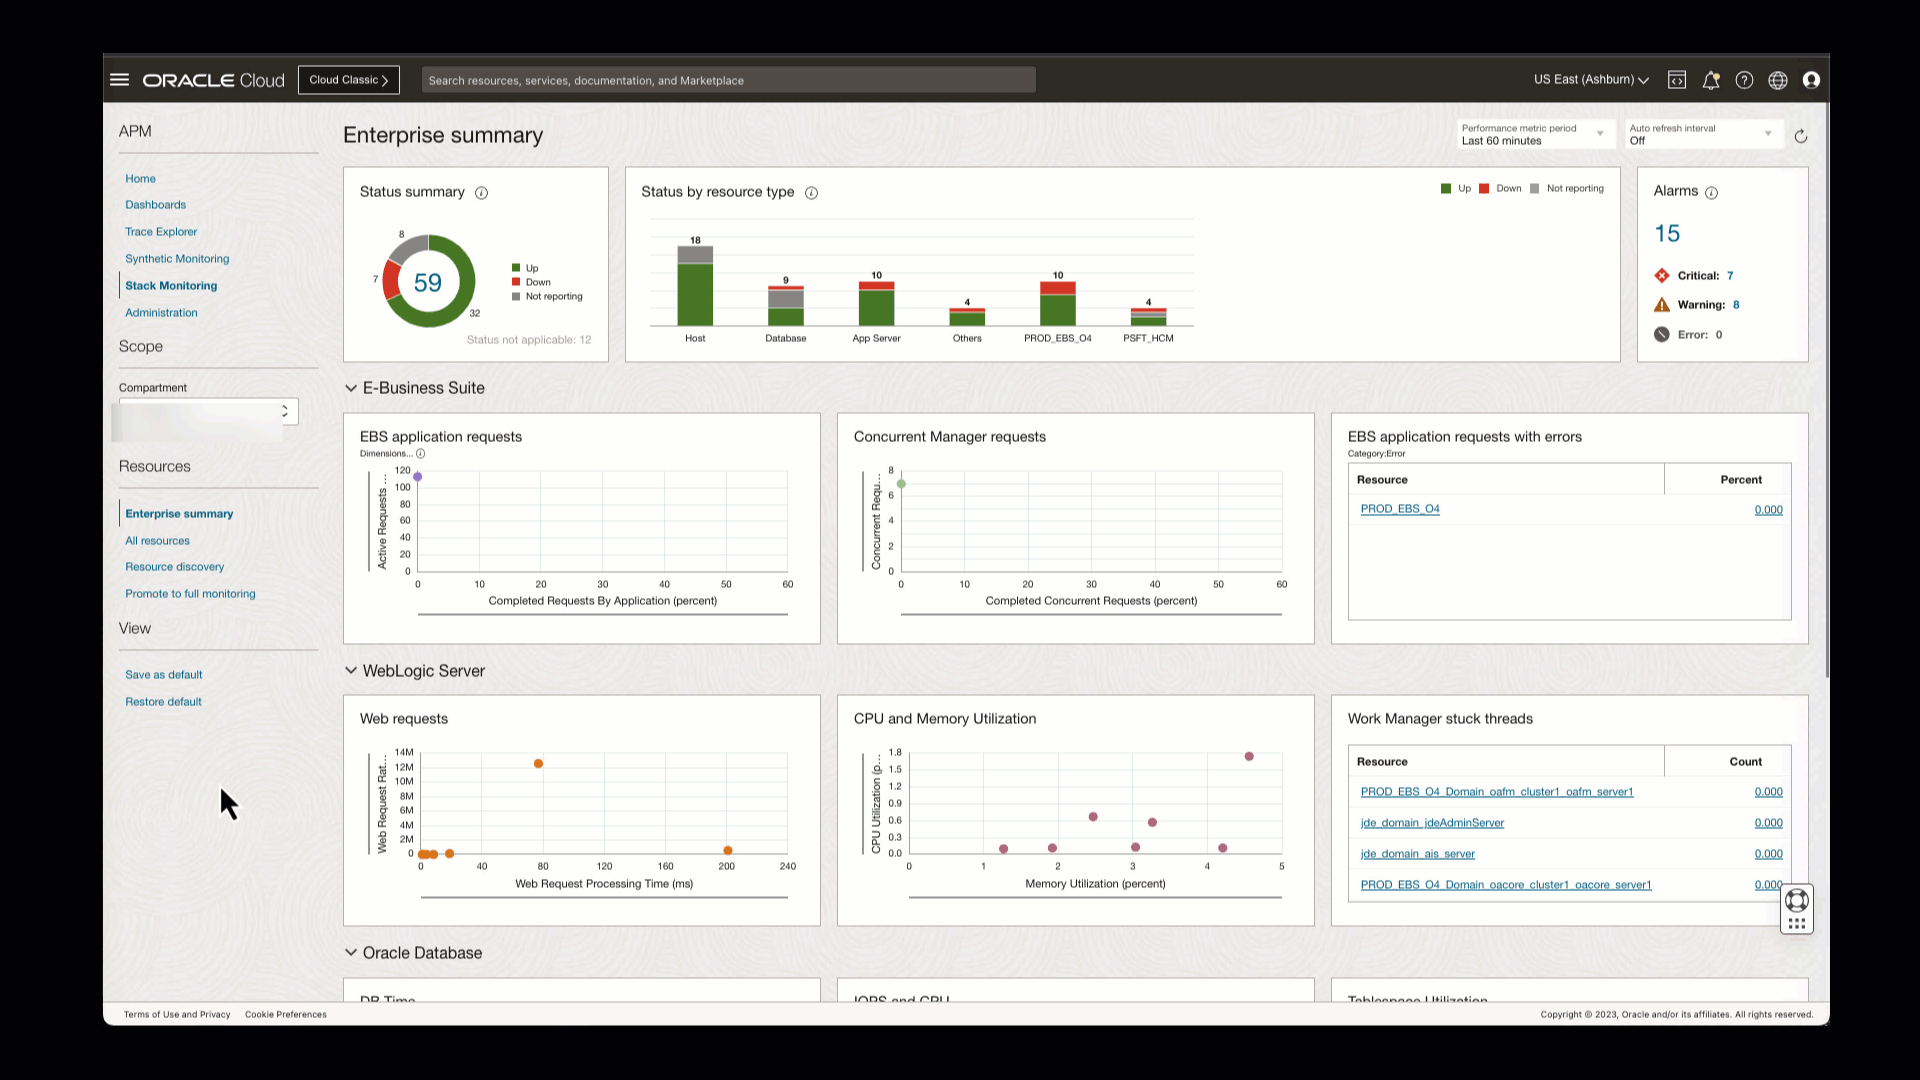This screenshot has width=1920, height=1080.
Task: Select All resources in the sidebar
Action: coord(157,541)
